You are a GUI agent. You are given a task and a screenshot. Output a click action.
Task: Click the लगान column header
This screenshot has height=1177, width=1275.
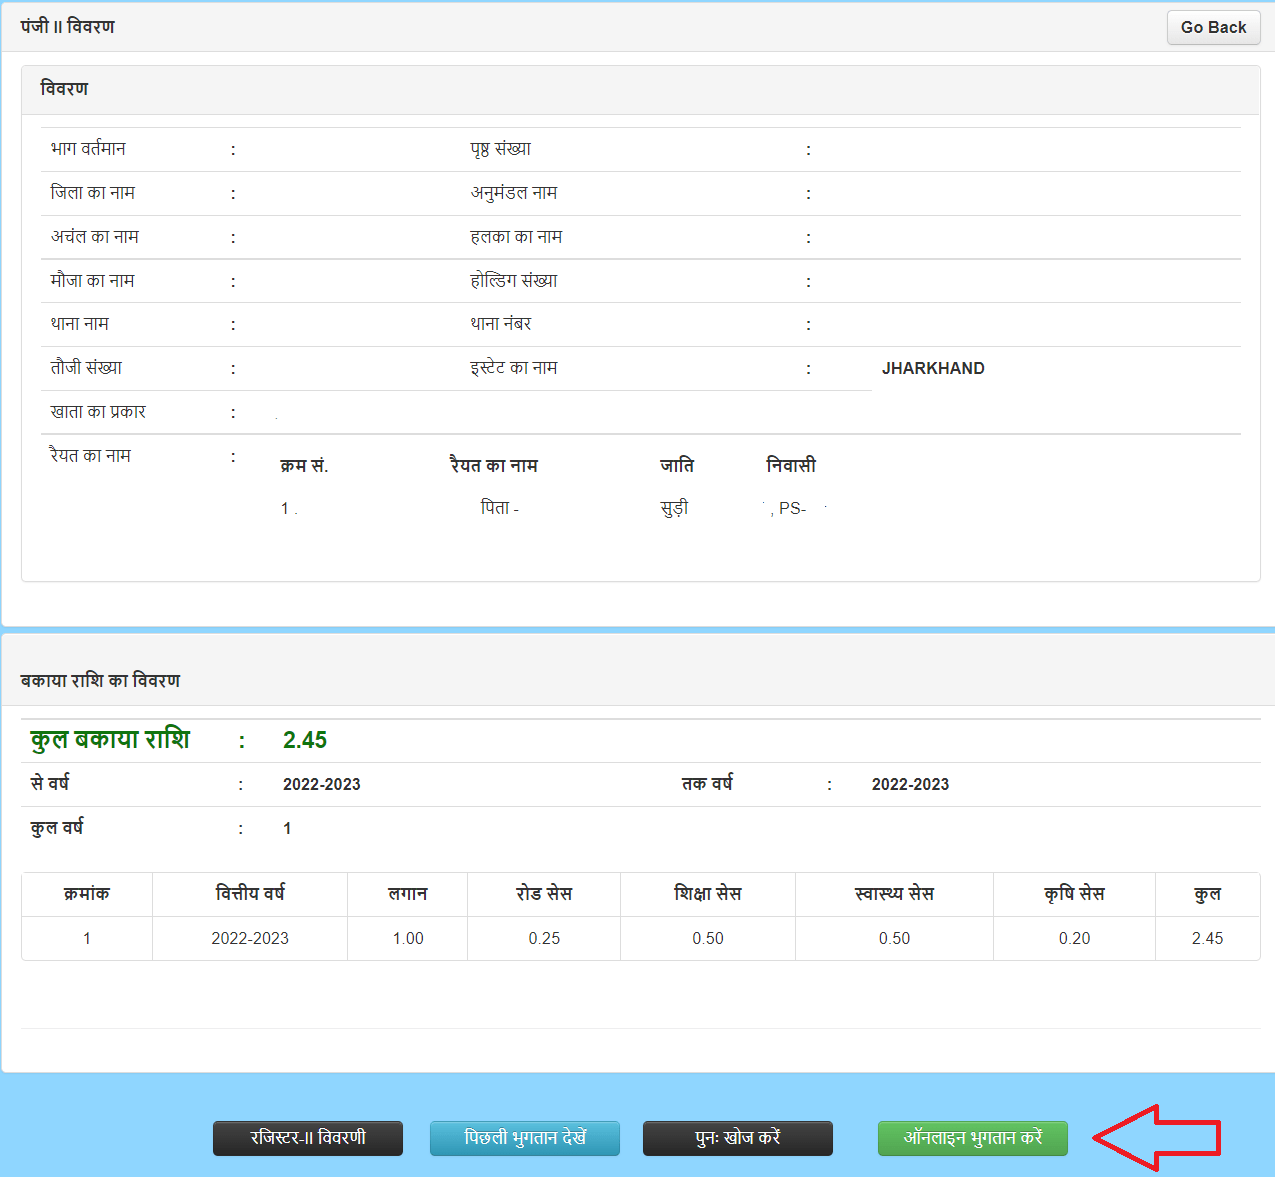[x=407, y=894]
